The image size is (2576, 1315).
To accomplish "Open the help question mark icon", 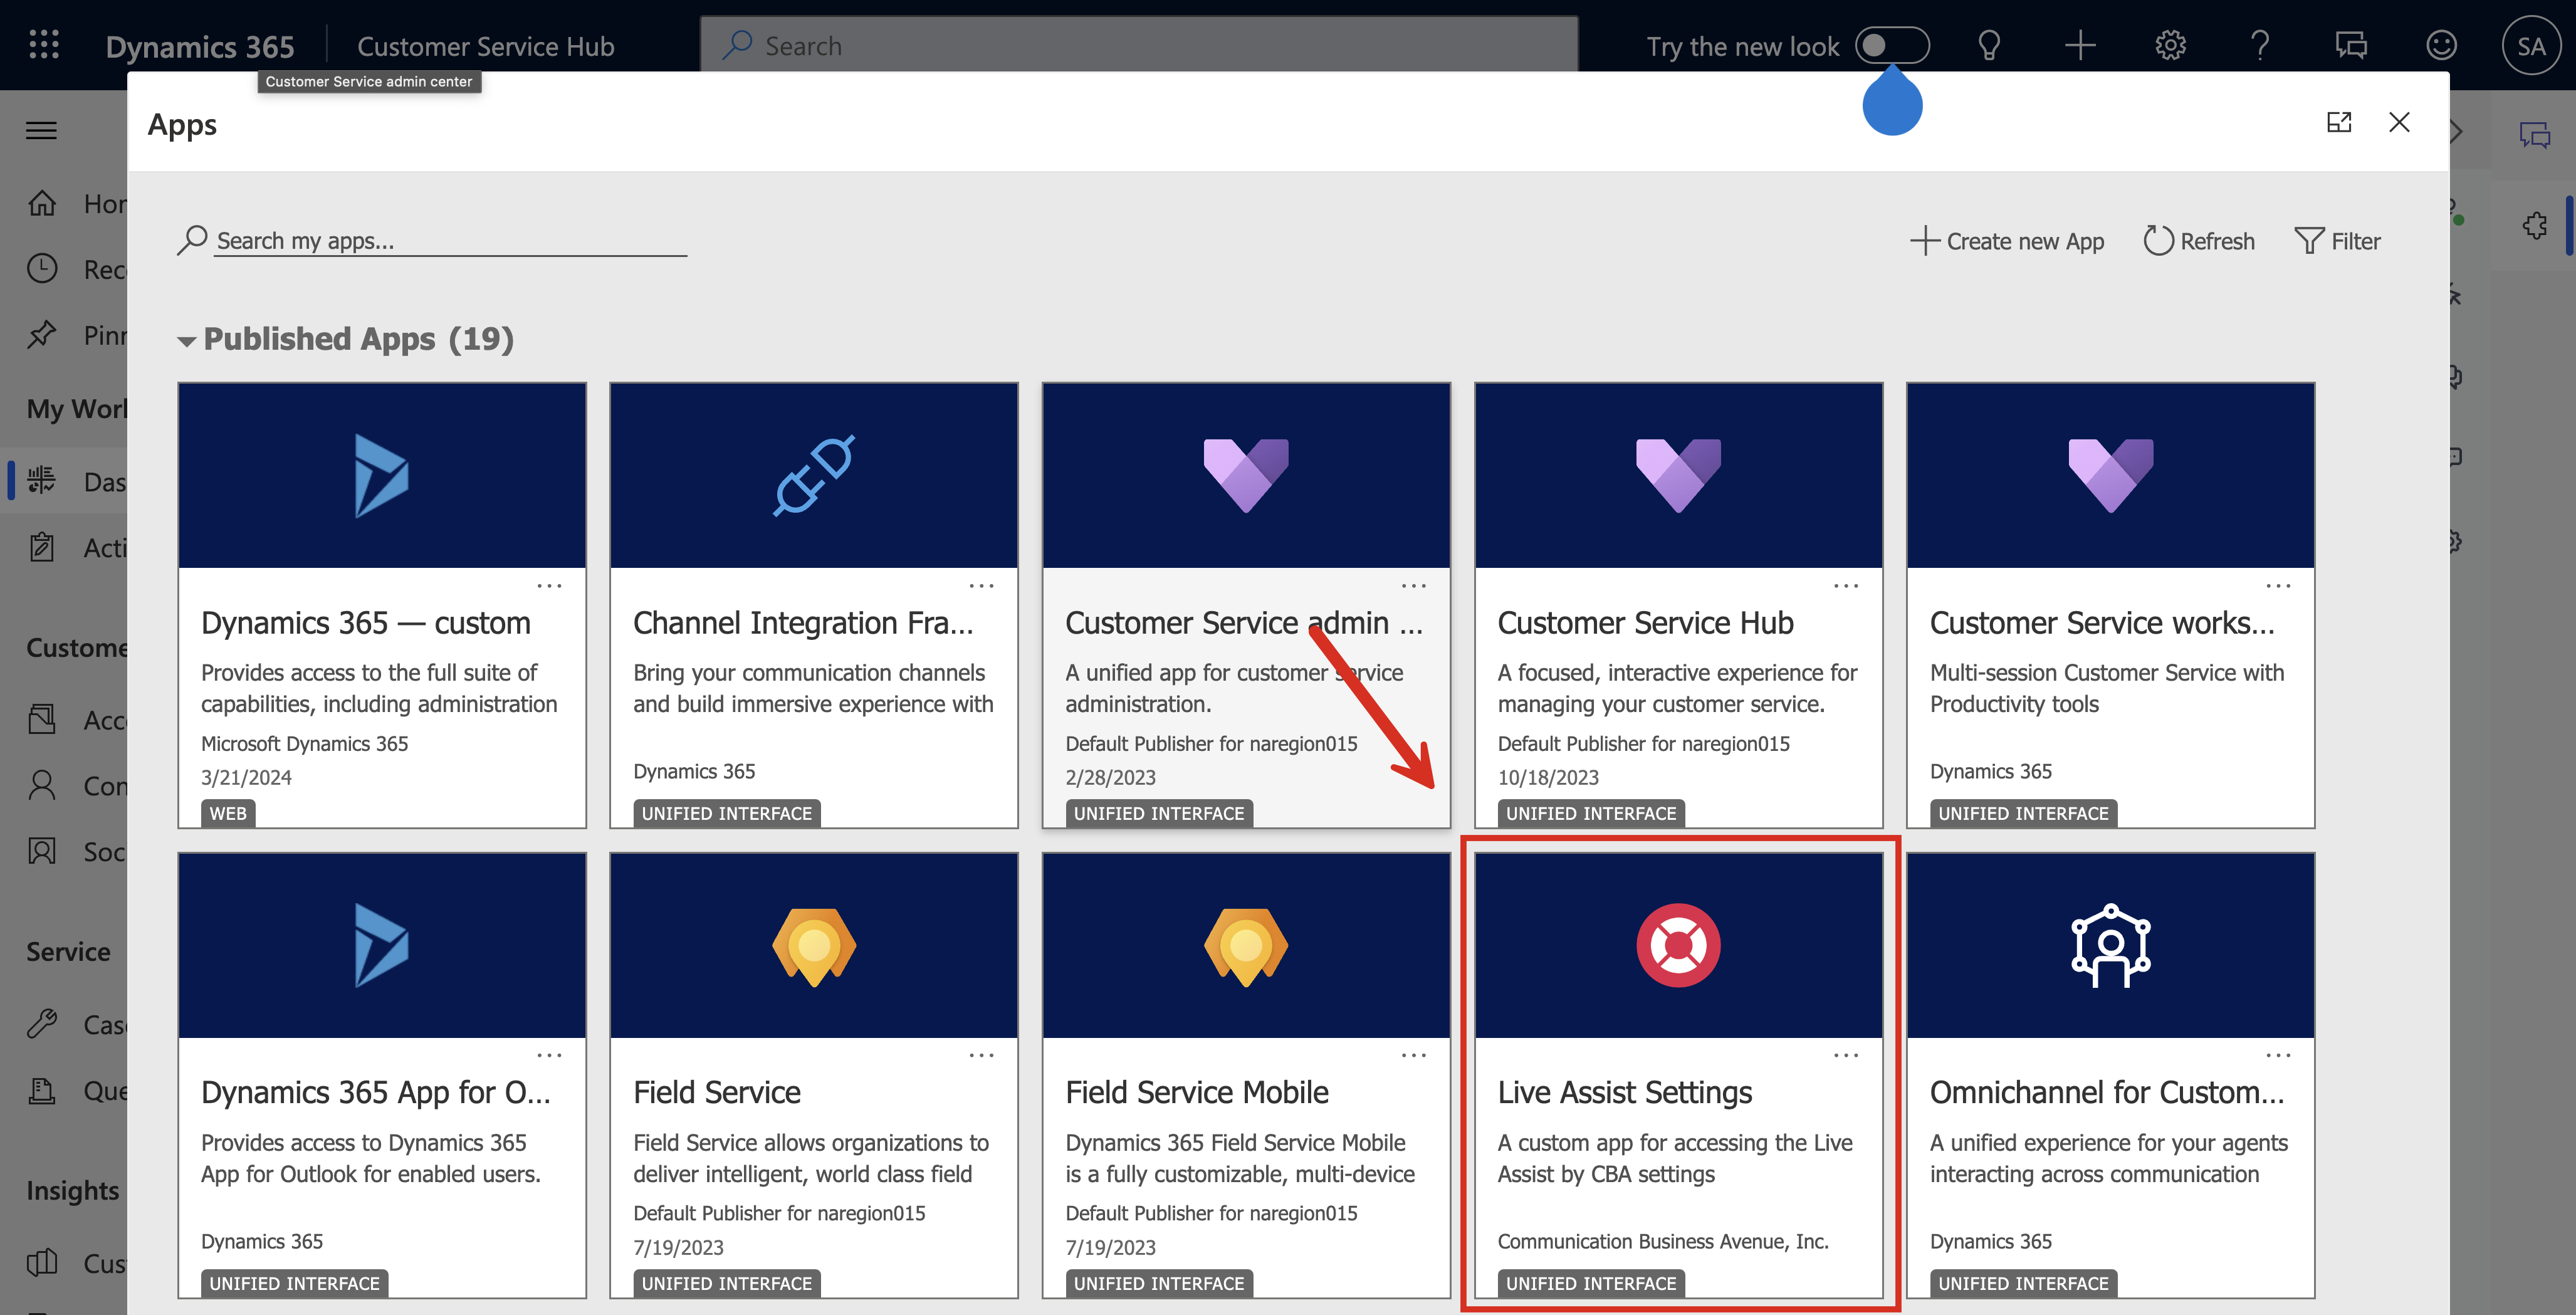I will (x=2260, y=45).
